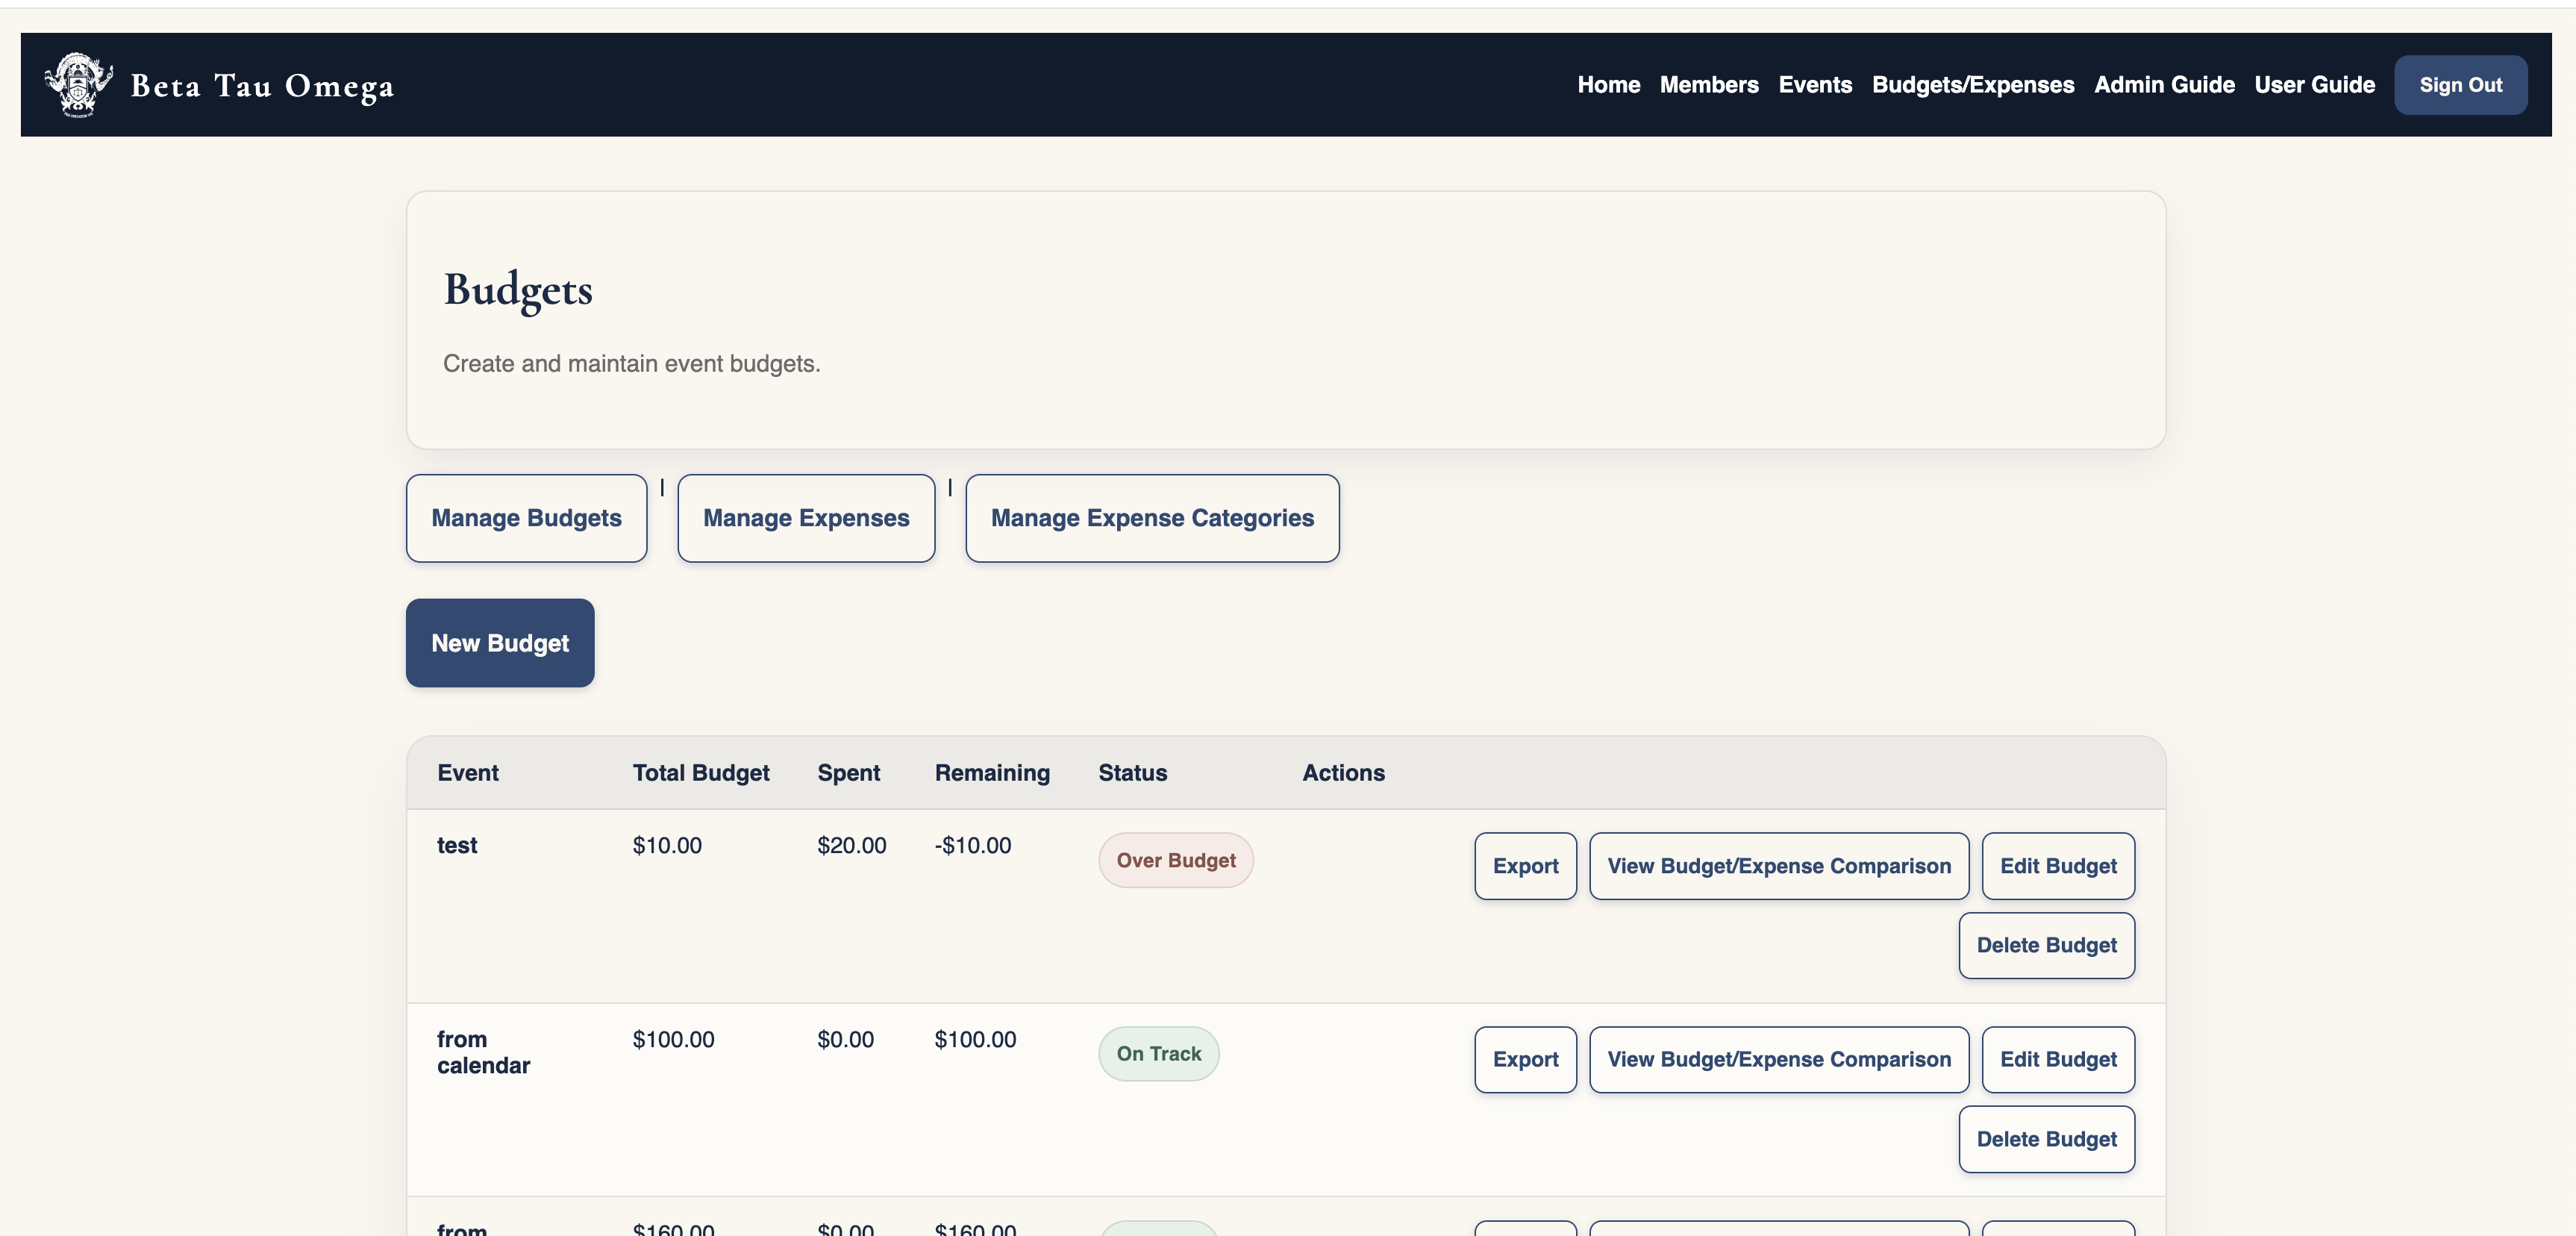This screenshot has height=1236, width=2576.
Task: Click the Beta Tau Omega crest logo
Action: point(78,85)
